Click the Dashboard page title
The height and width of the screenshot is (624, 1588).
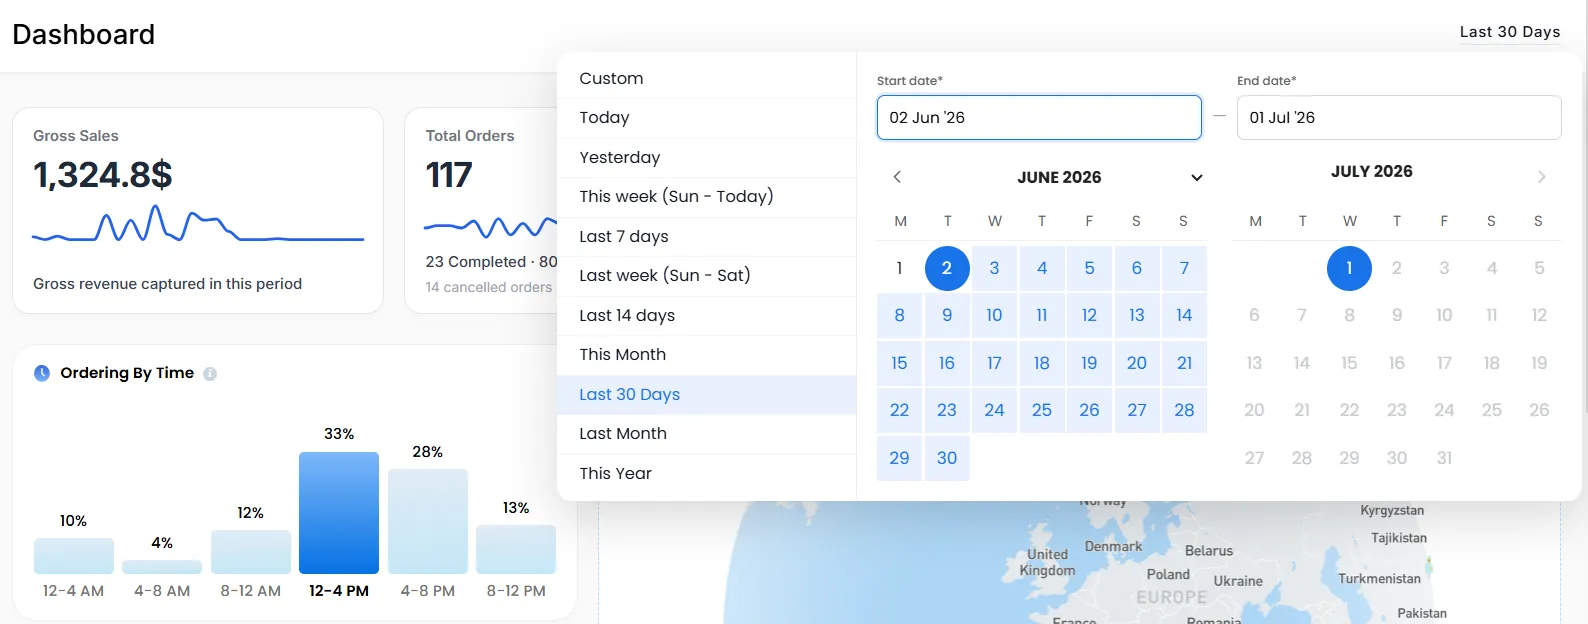click(x=84, y=34)
